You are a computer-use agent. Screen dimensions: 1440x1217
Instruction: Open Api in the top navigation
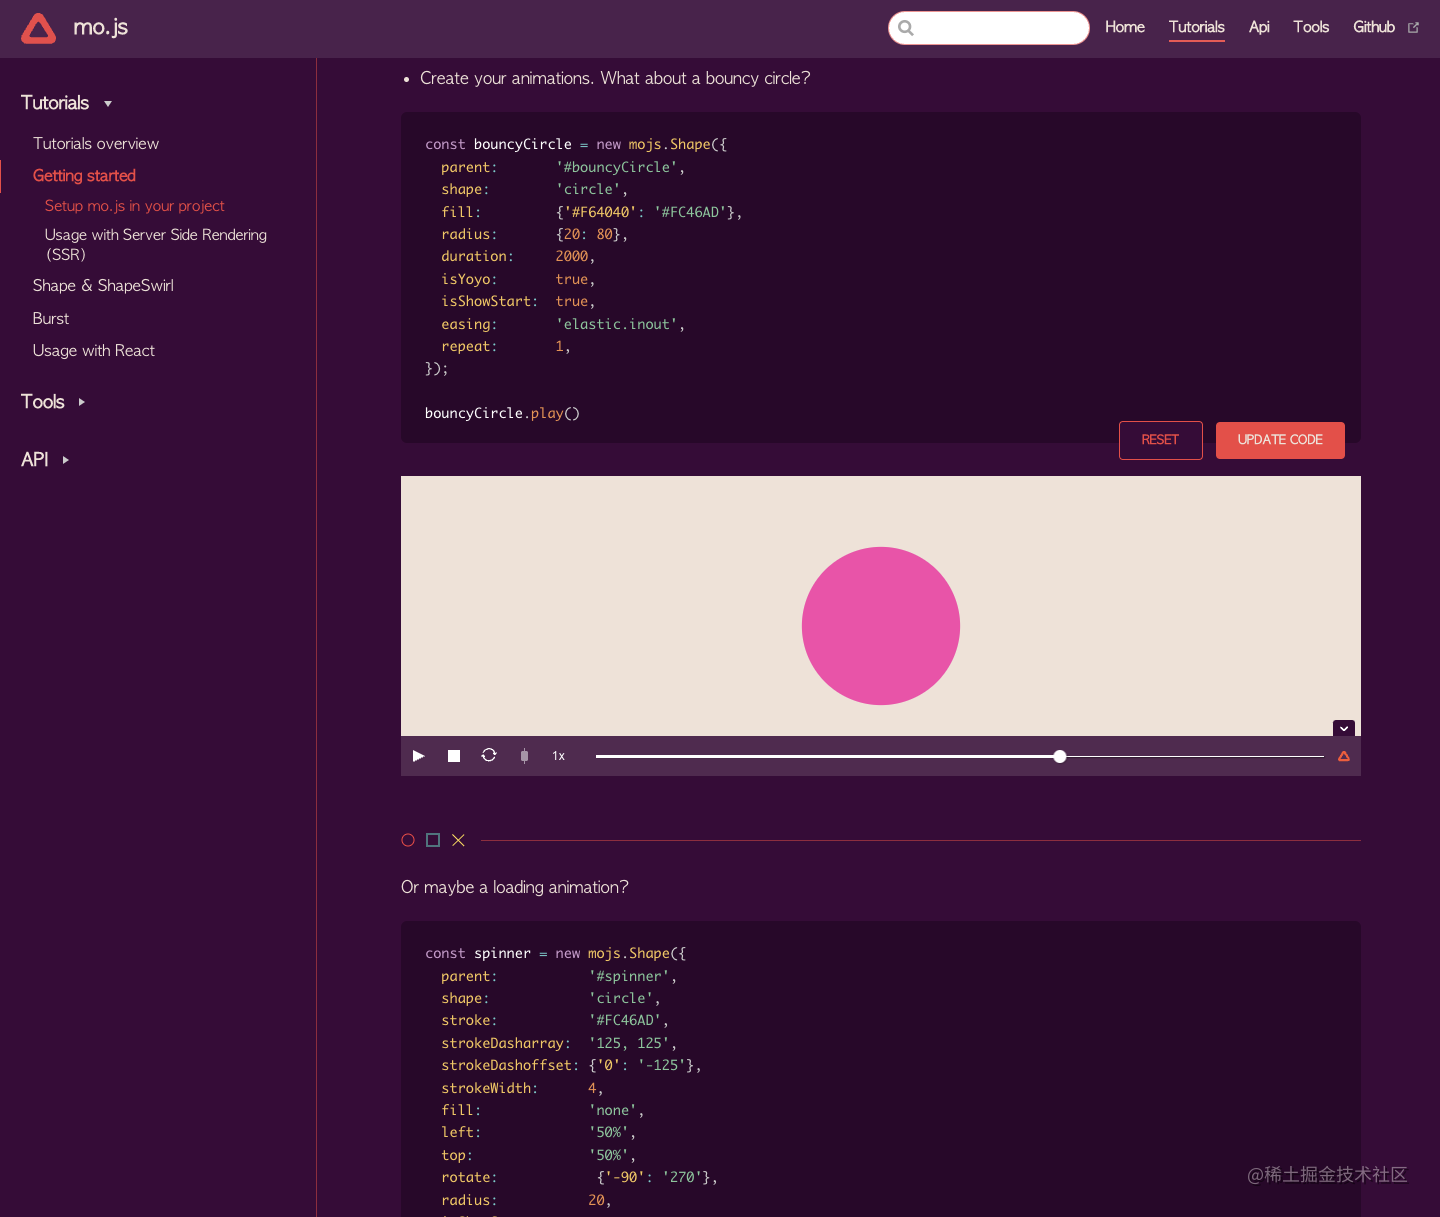pos(1259,27)
